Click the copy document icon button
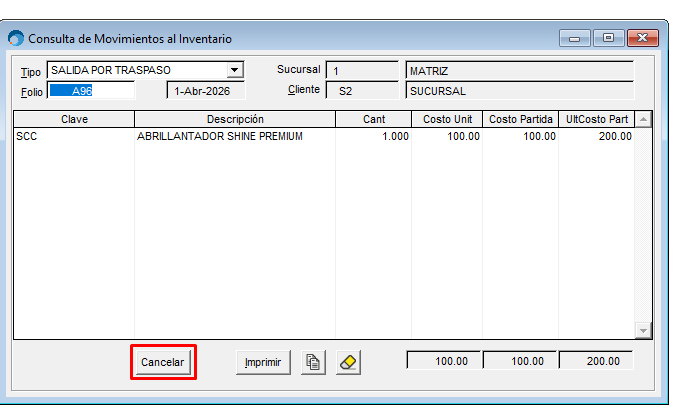Viewport: 675px width, 412px height. pyautogui.click(x=313, y=362)
